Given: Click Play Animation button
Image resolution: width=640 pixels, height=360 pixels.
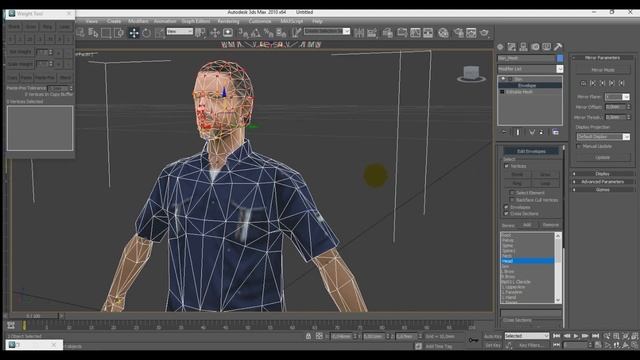Looking at the screenshot, I should point(576,336).
